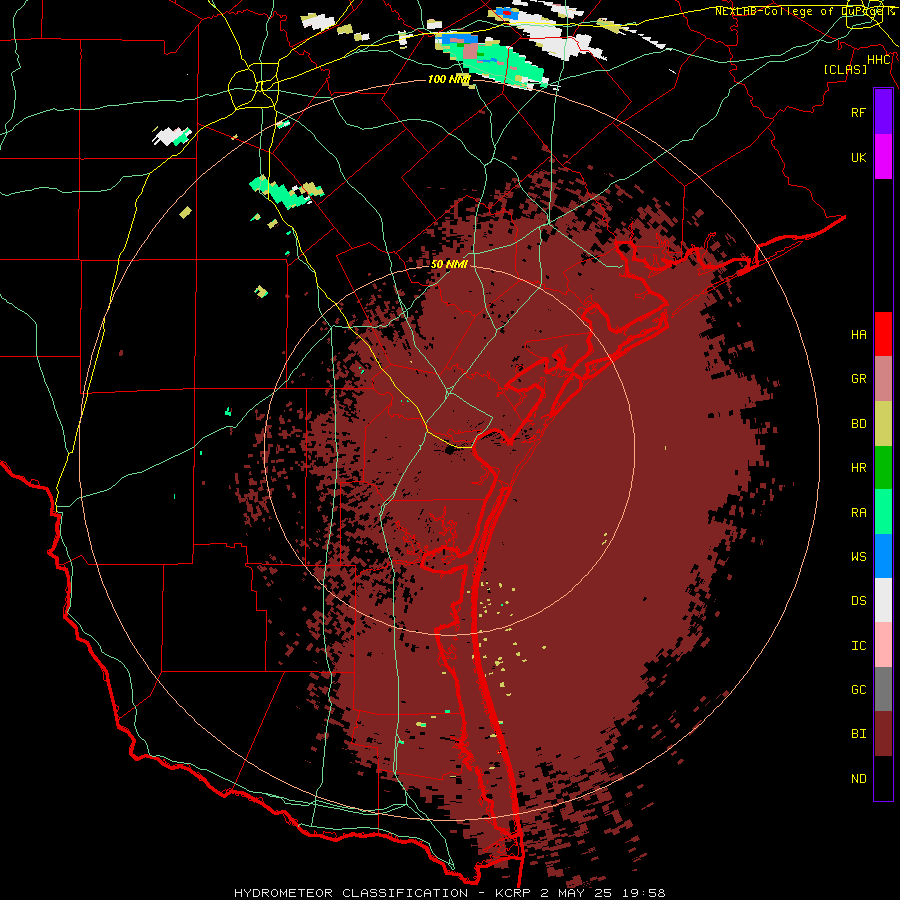900x900 pixels.
Task: Click the HA legend label
Action: click(x=859, y=334)
